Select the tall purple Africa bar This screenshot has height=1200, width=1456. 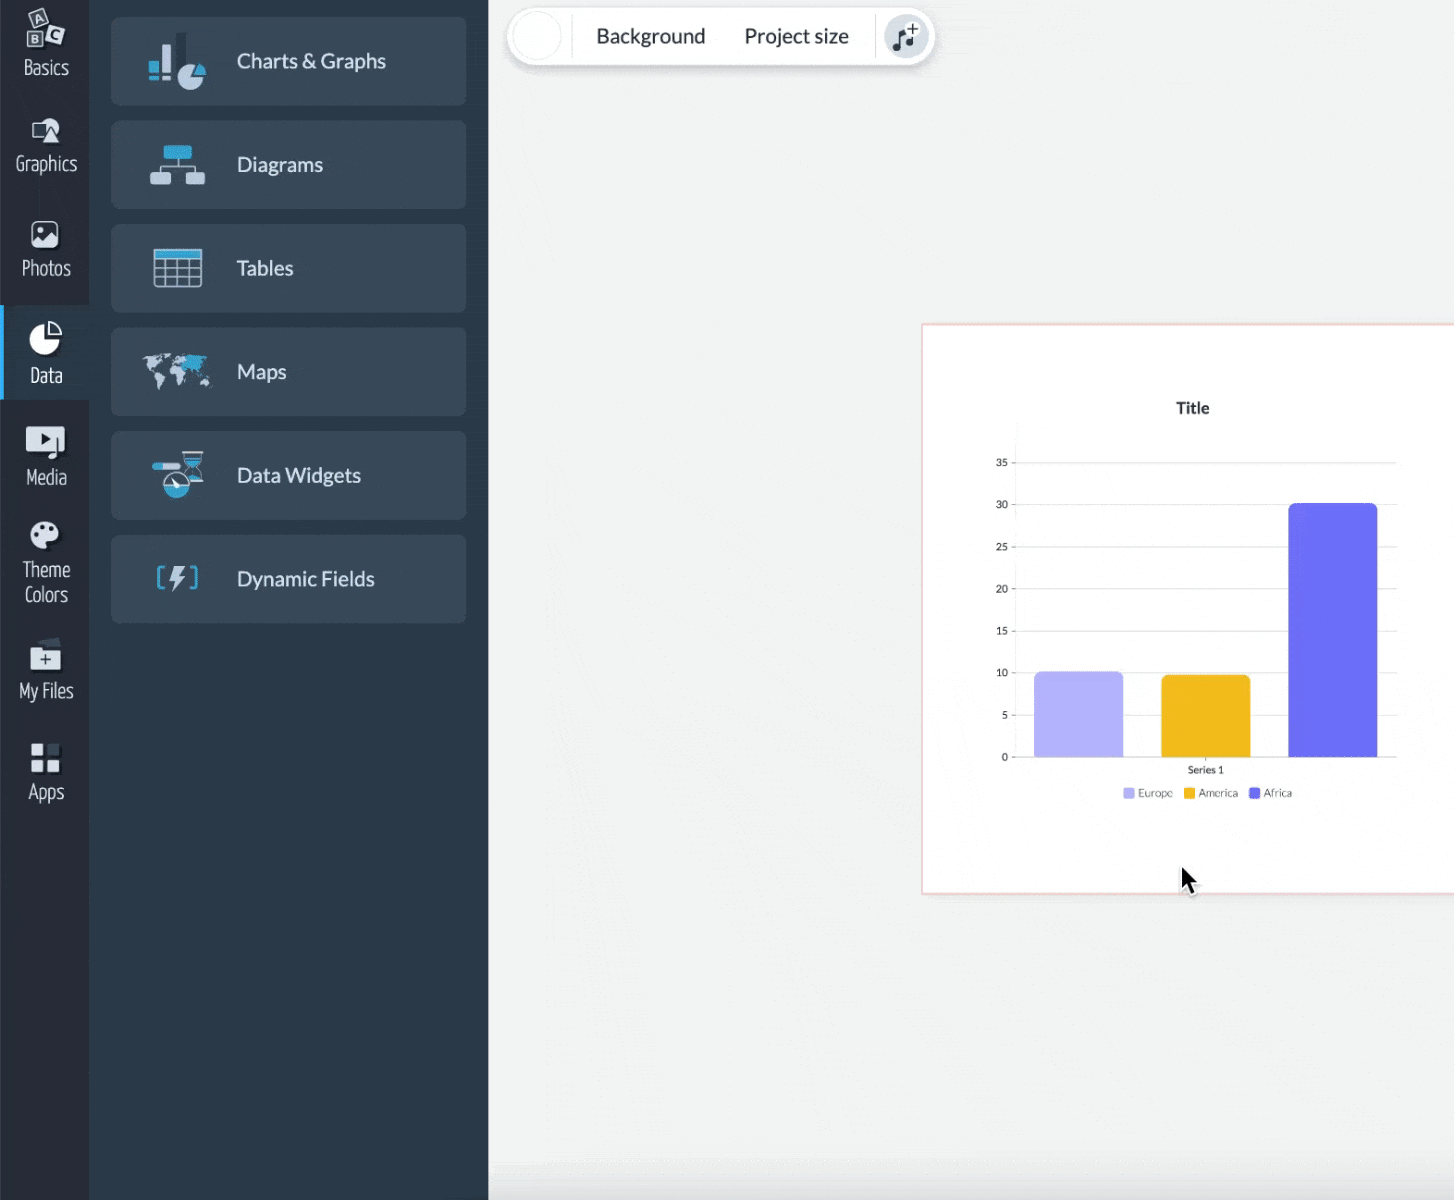[1332, 630]
